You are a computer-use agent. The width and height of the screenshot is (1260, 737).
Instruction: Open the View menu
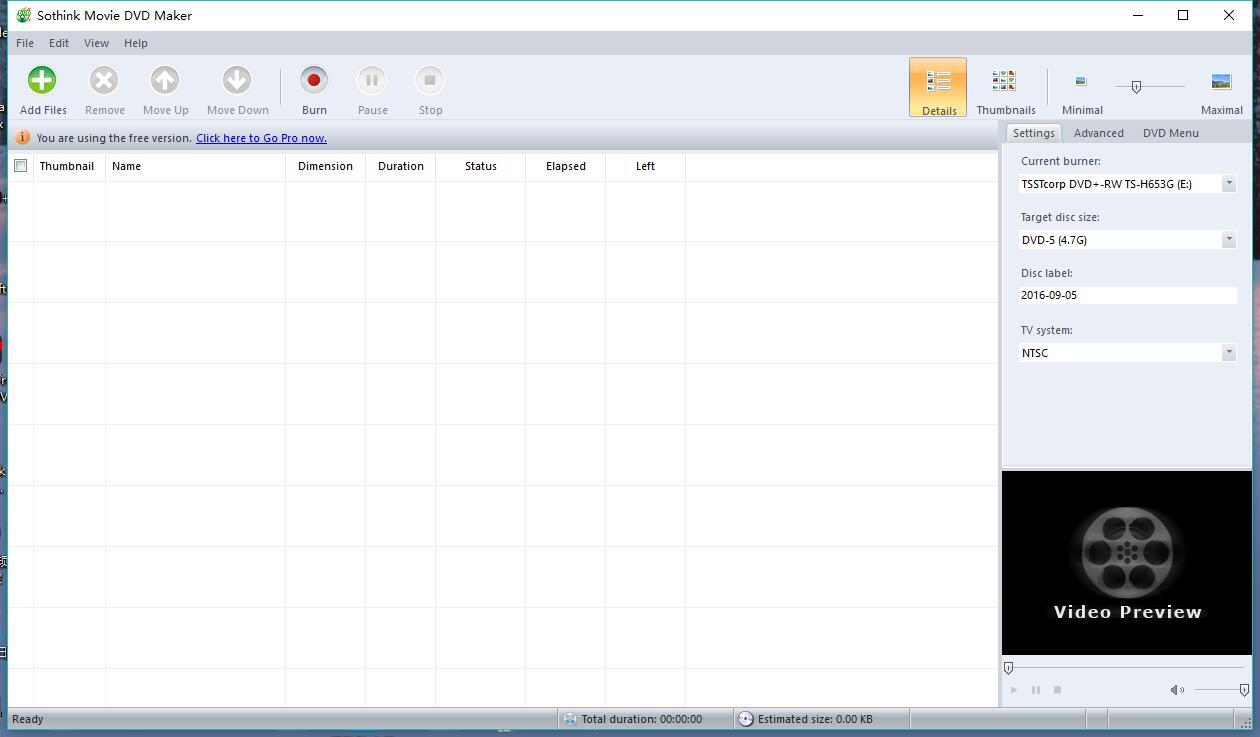pyautogui.click(x=96, y=43)
